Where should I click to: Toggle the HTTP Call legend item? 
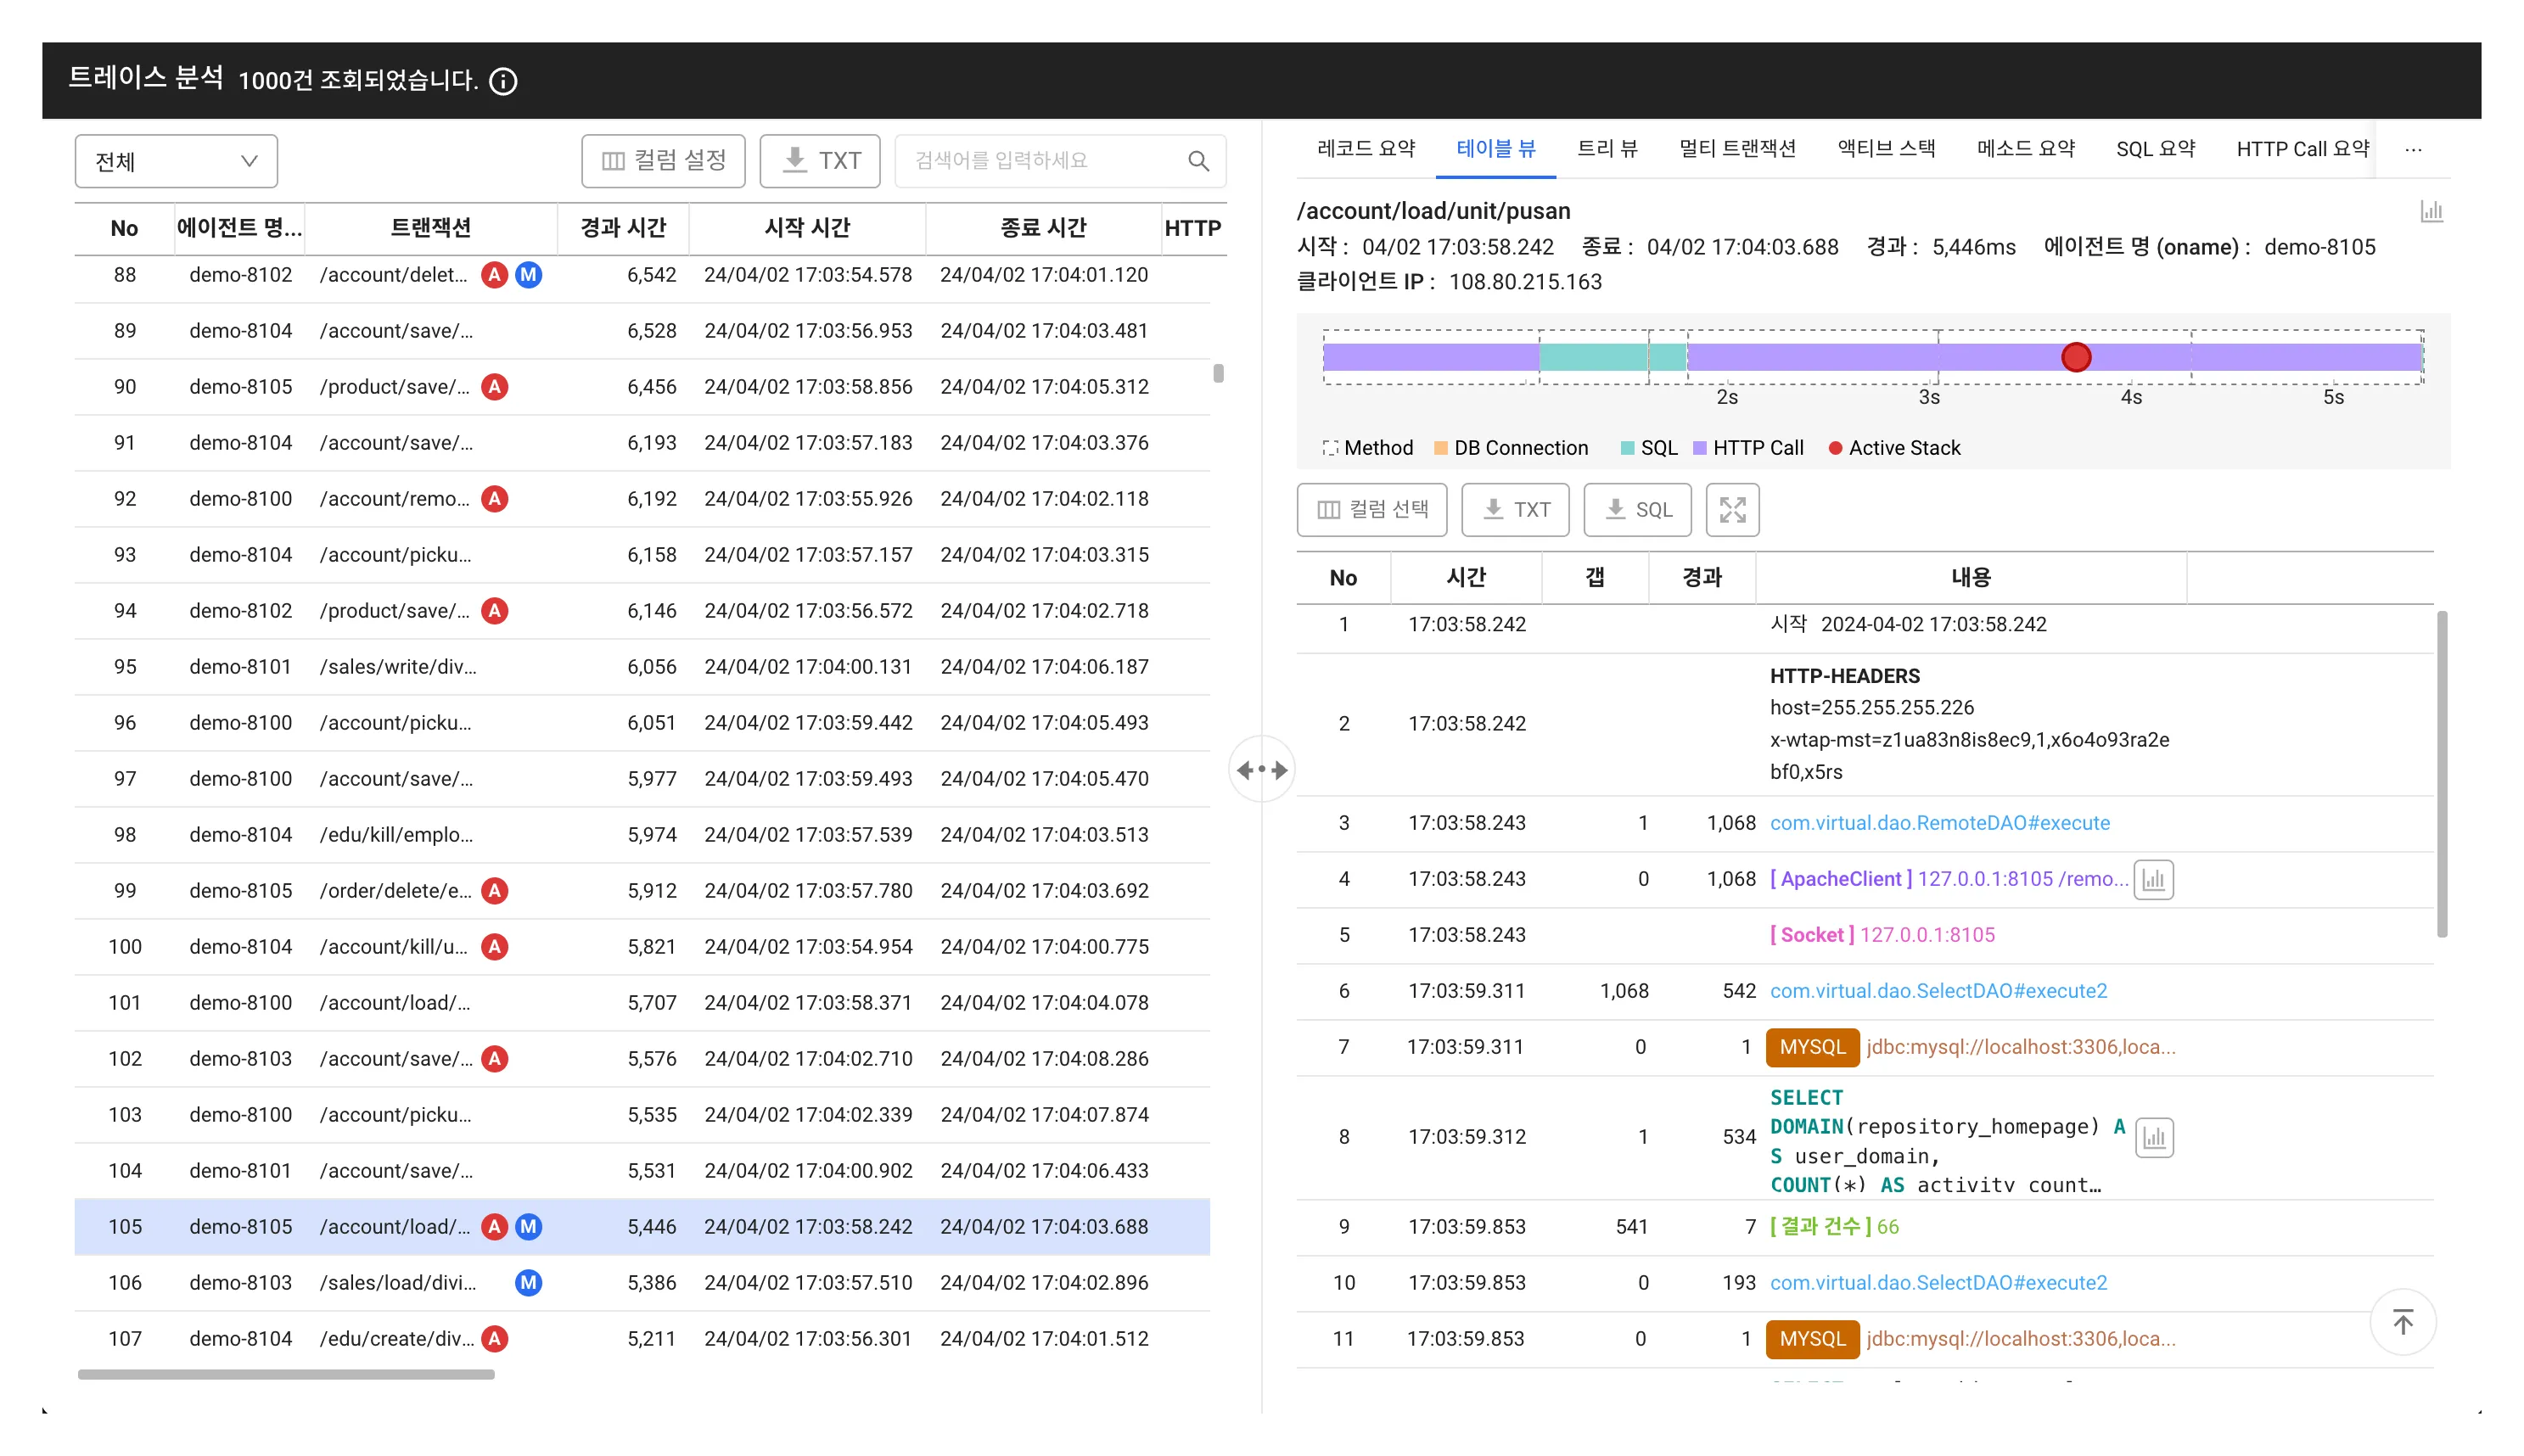pyautogui.click(x=1748, y=448)
